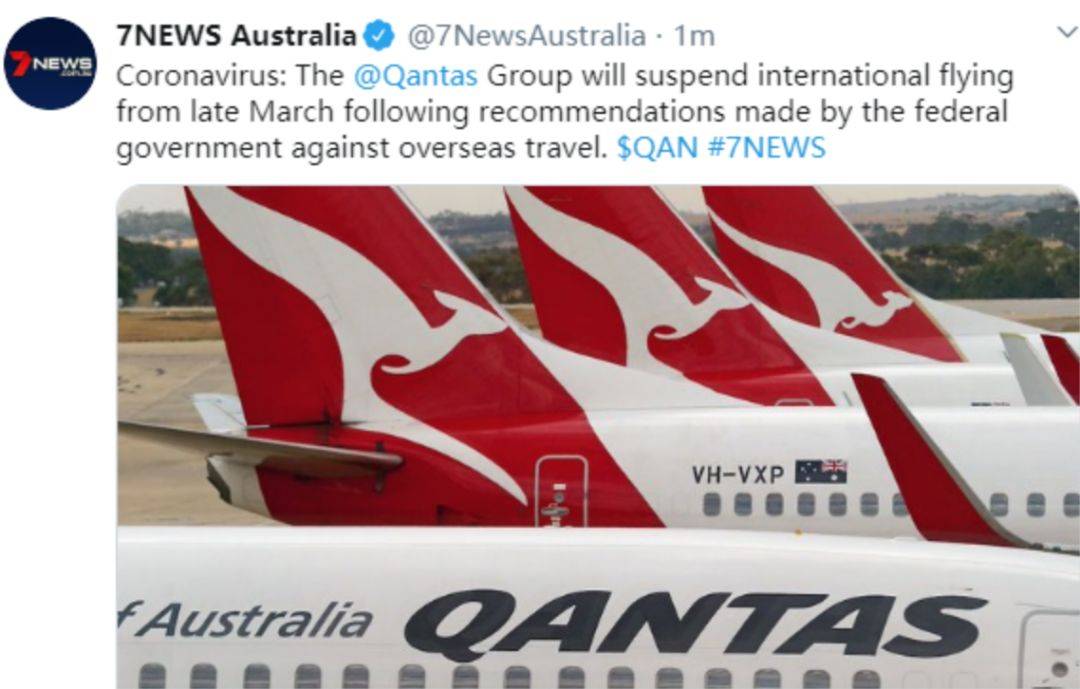This screenshot has width=1080, height=689.
Task: Click the tweet text about international flying
Action: point(565,112)
